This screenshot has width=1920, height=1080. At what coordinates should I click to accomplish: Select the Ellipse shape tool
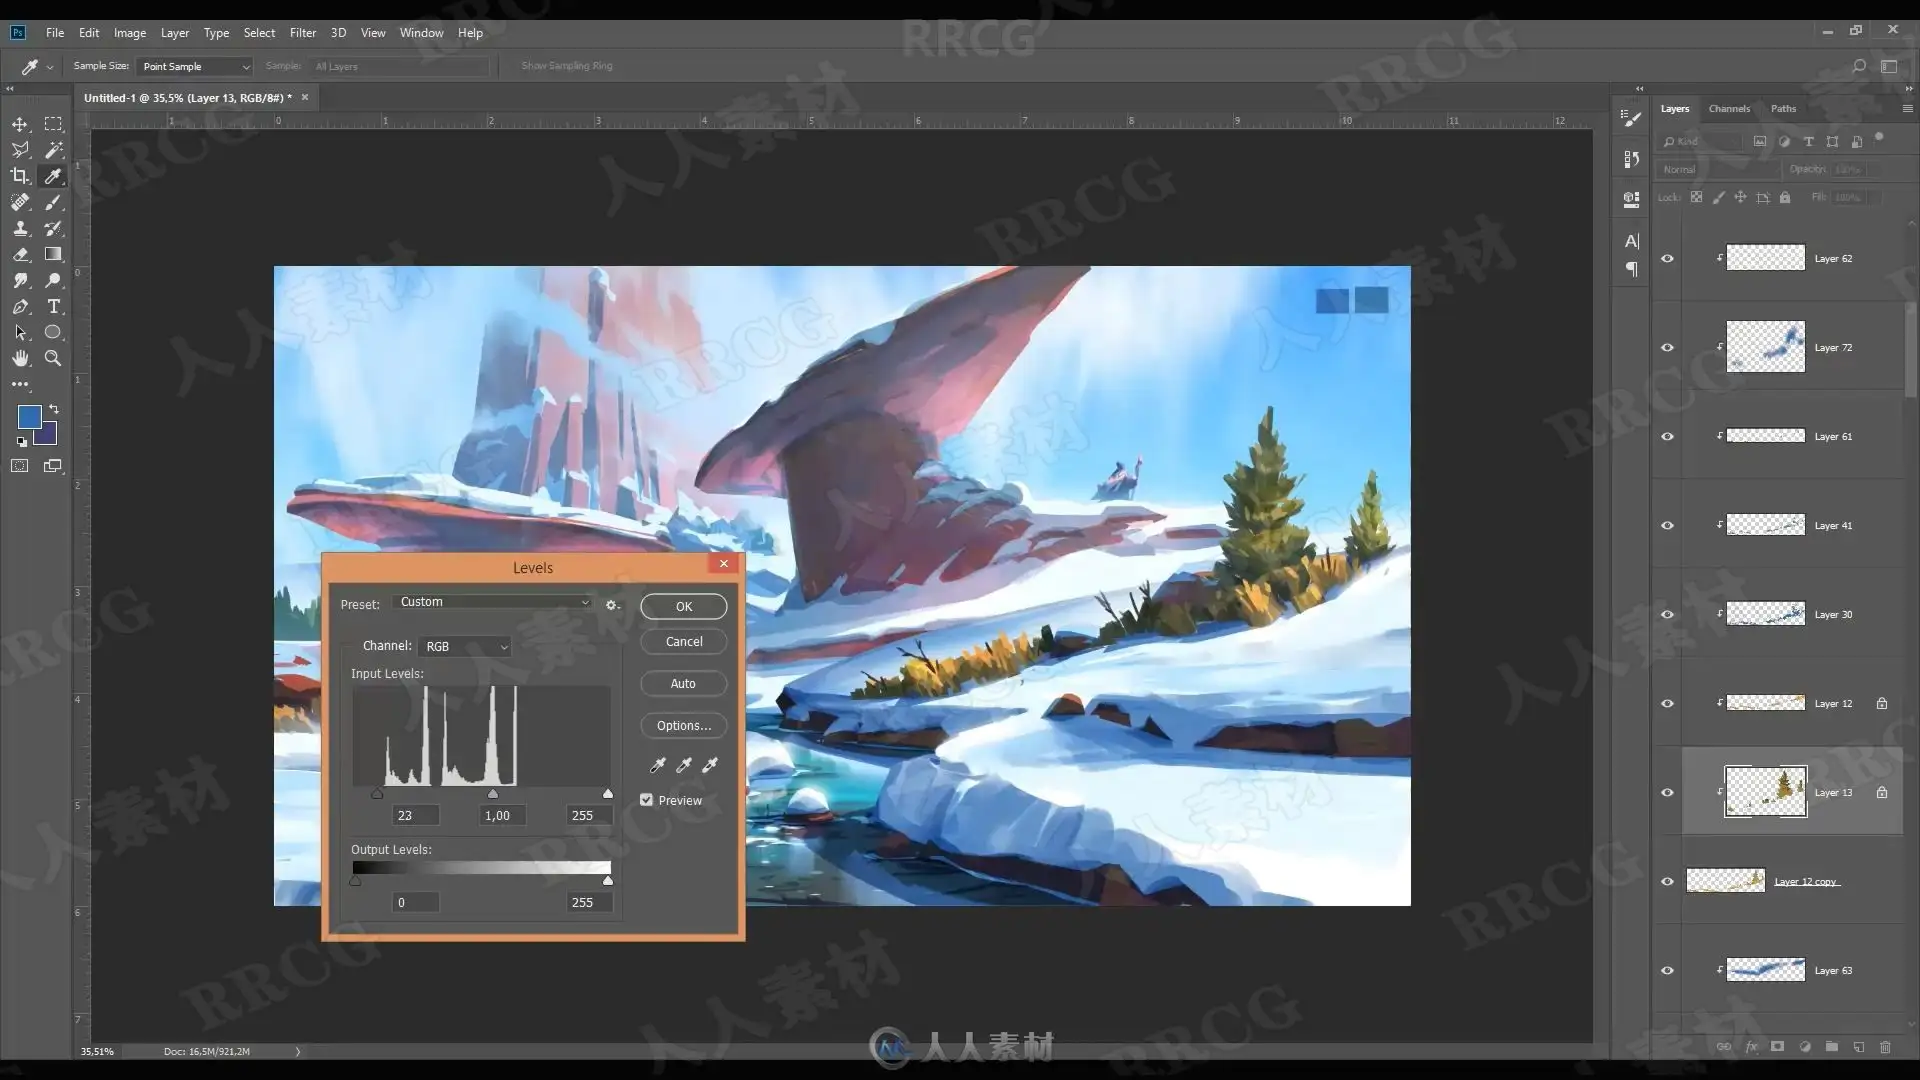tap(53, 332)
